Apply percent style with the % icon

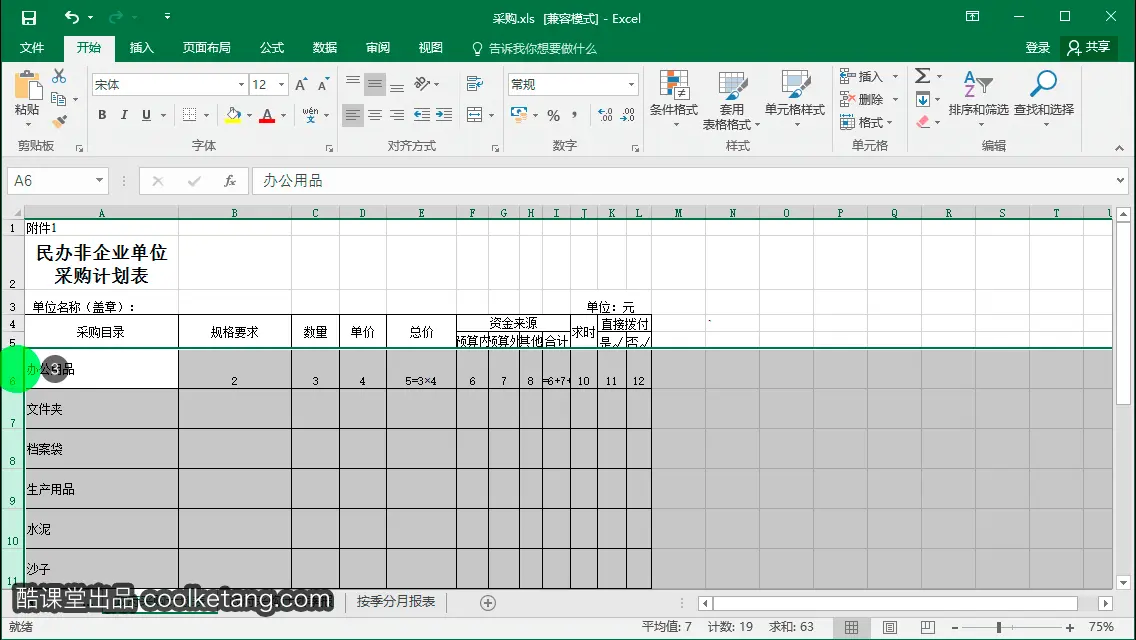click(554, 115)
